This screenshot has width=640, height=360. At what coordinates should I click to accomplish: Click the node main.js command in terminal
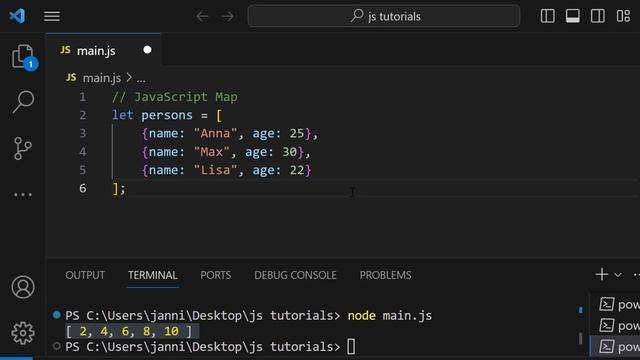coord(389,316)
